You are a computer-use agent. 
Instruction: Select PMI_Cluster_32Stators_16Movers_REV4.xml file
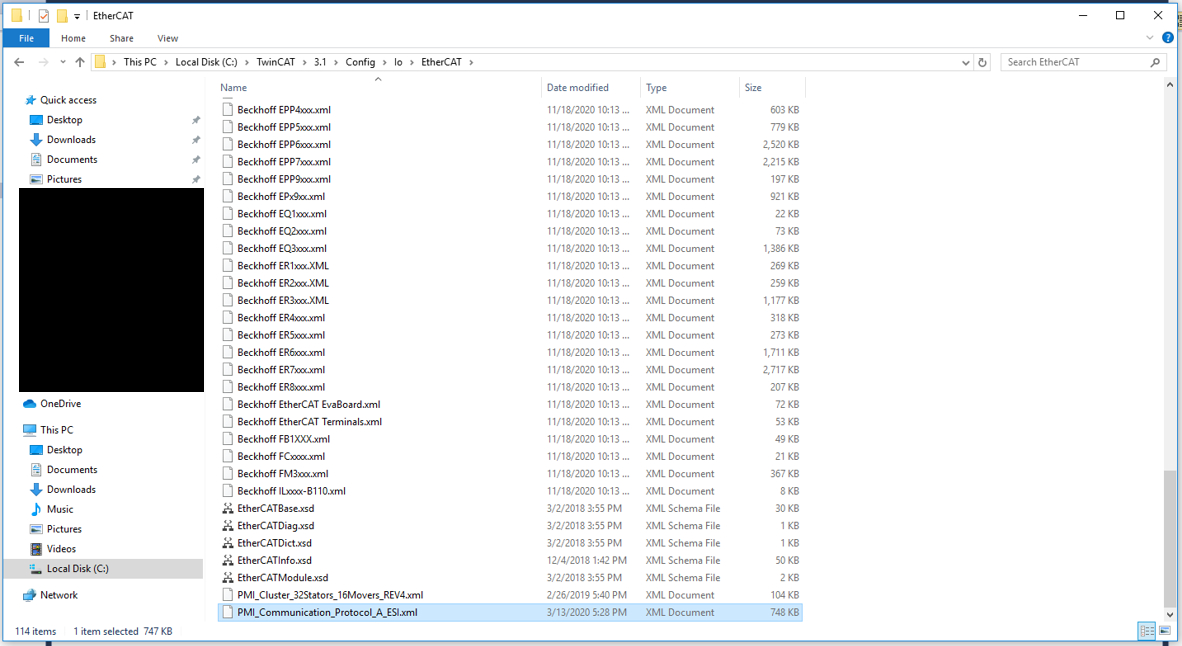pos(330,595)
